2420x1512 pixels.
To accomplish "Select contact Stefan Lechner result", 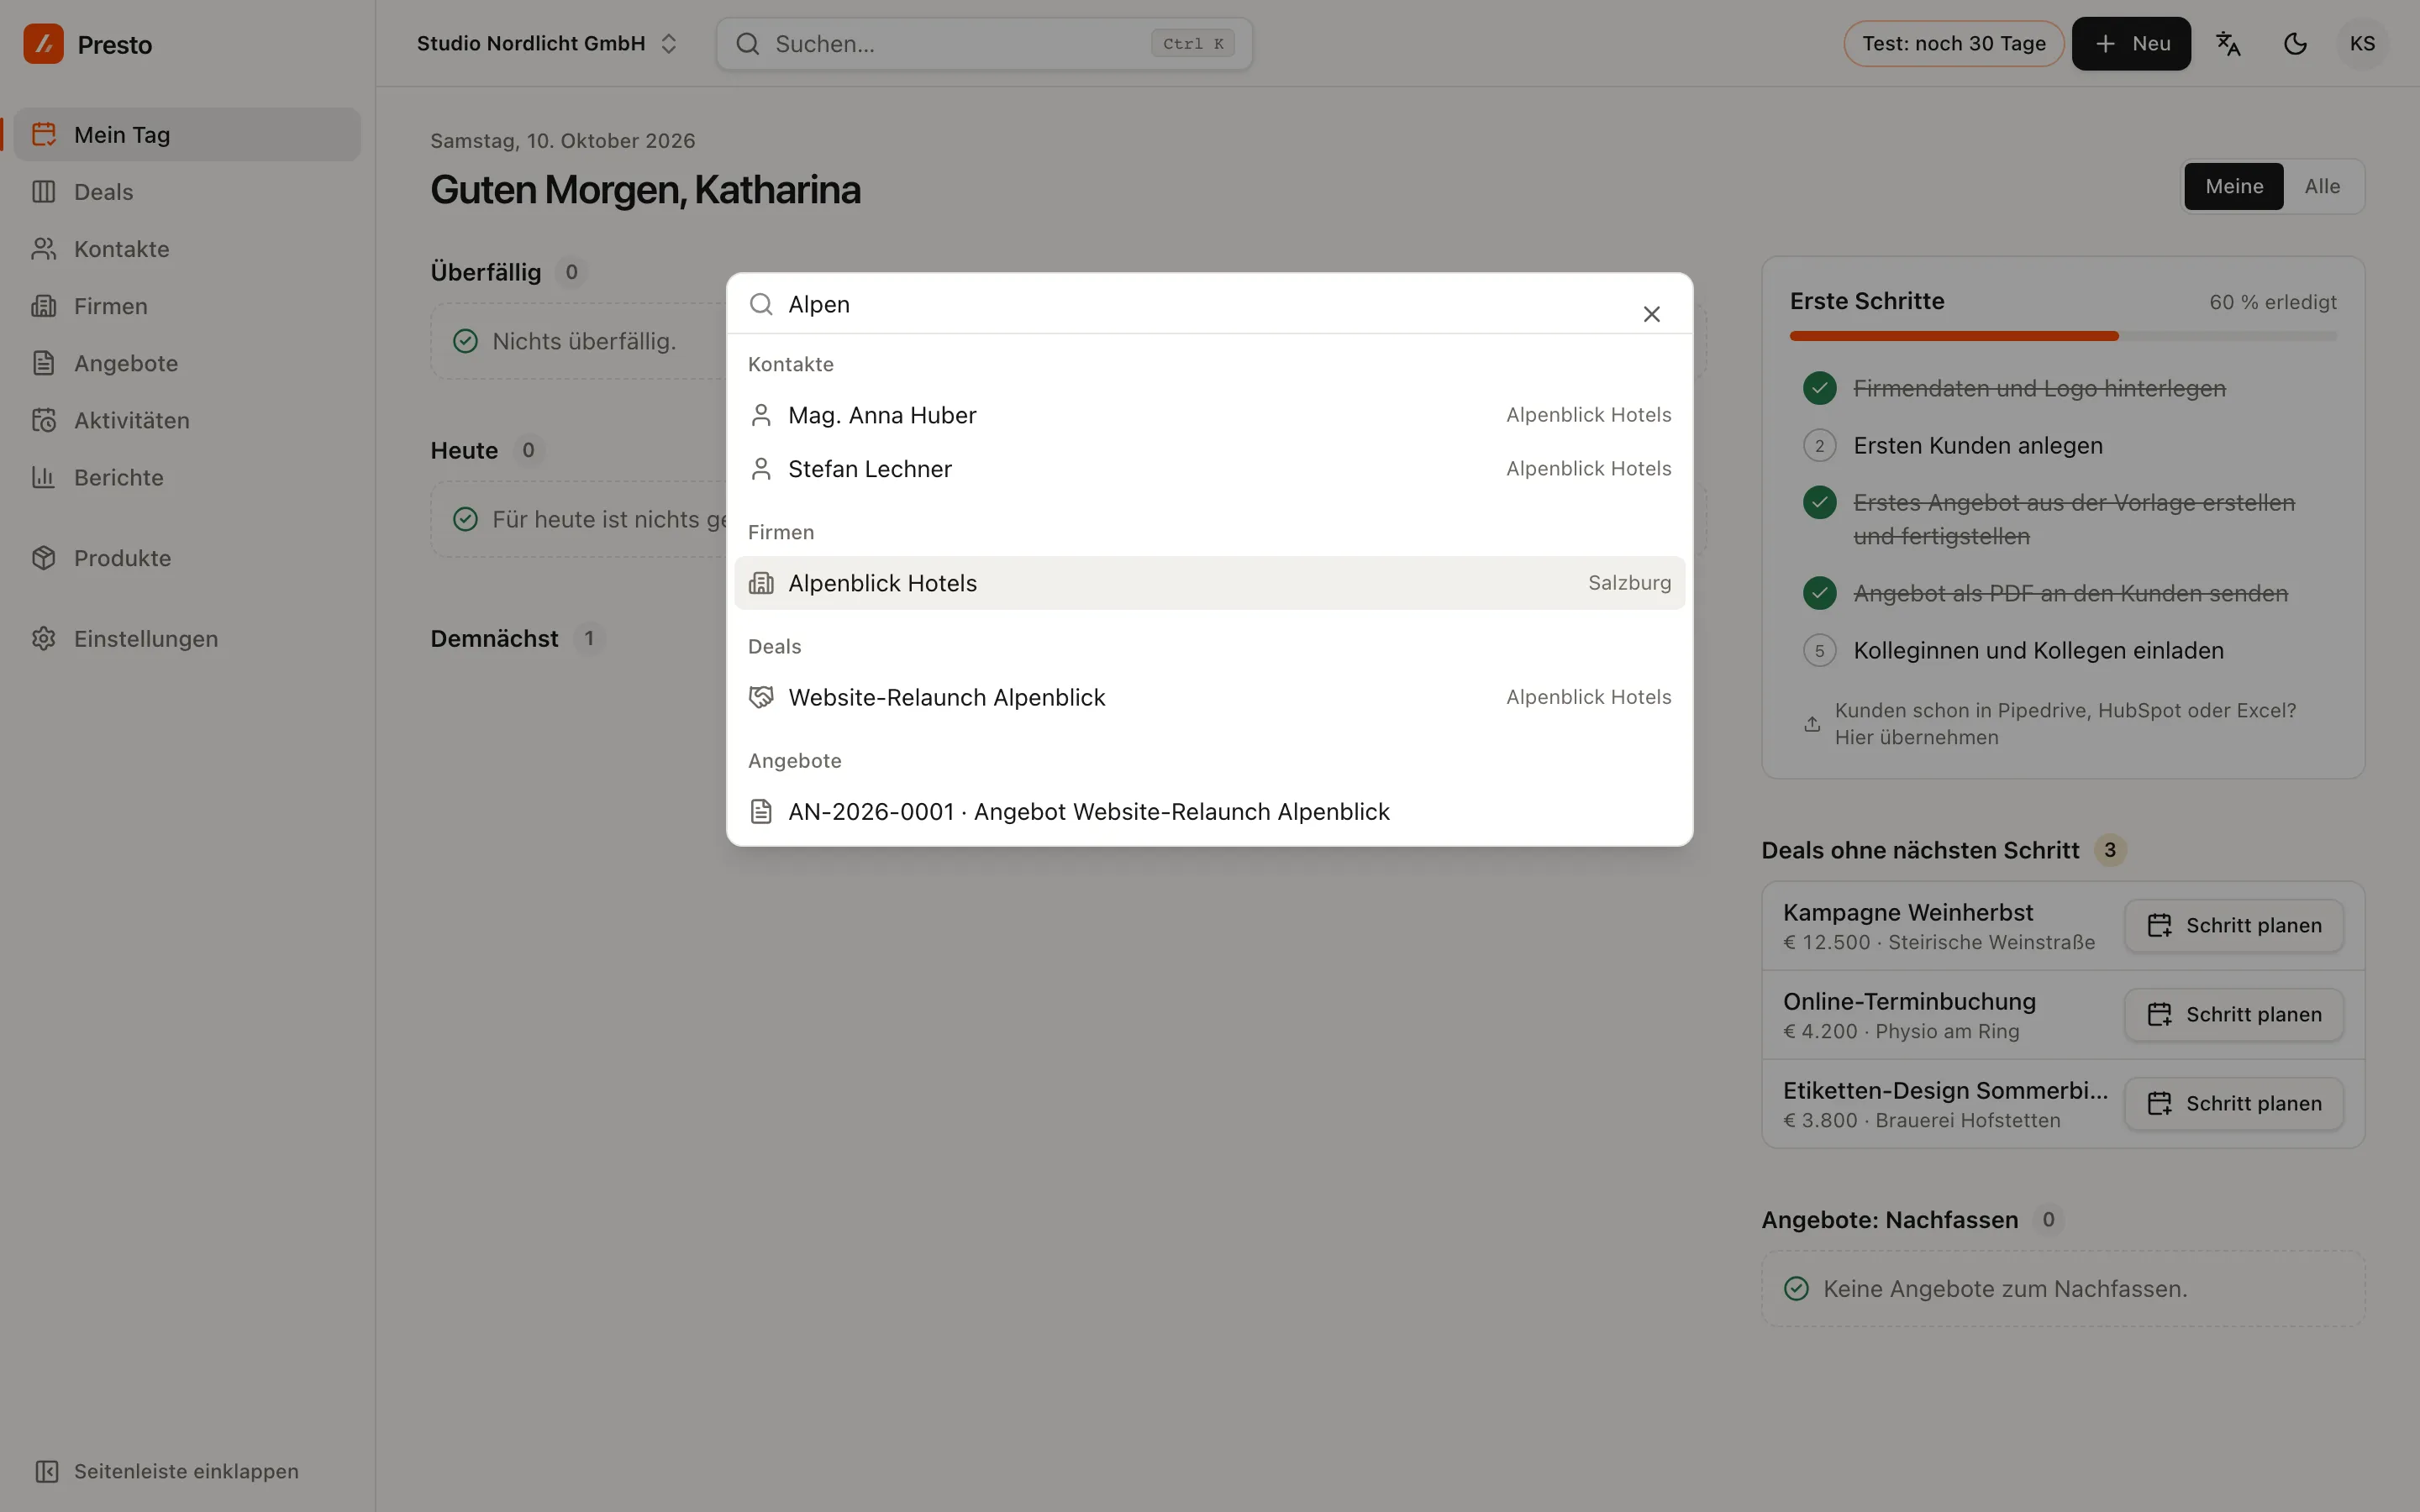I will tap(1209, 469).
